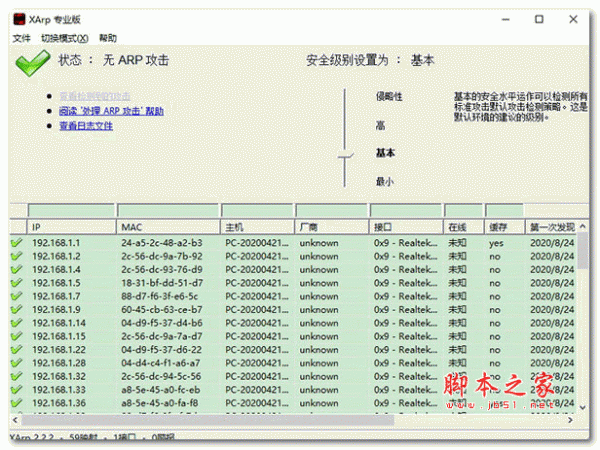Click the large green status checkmark icon
The image size is (600, 450).
(x=32, y=62)
